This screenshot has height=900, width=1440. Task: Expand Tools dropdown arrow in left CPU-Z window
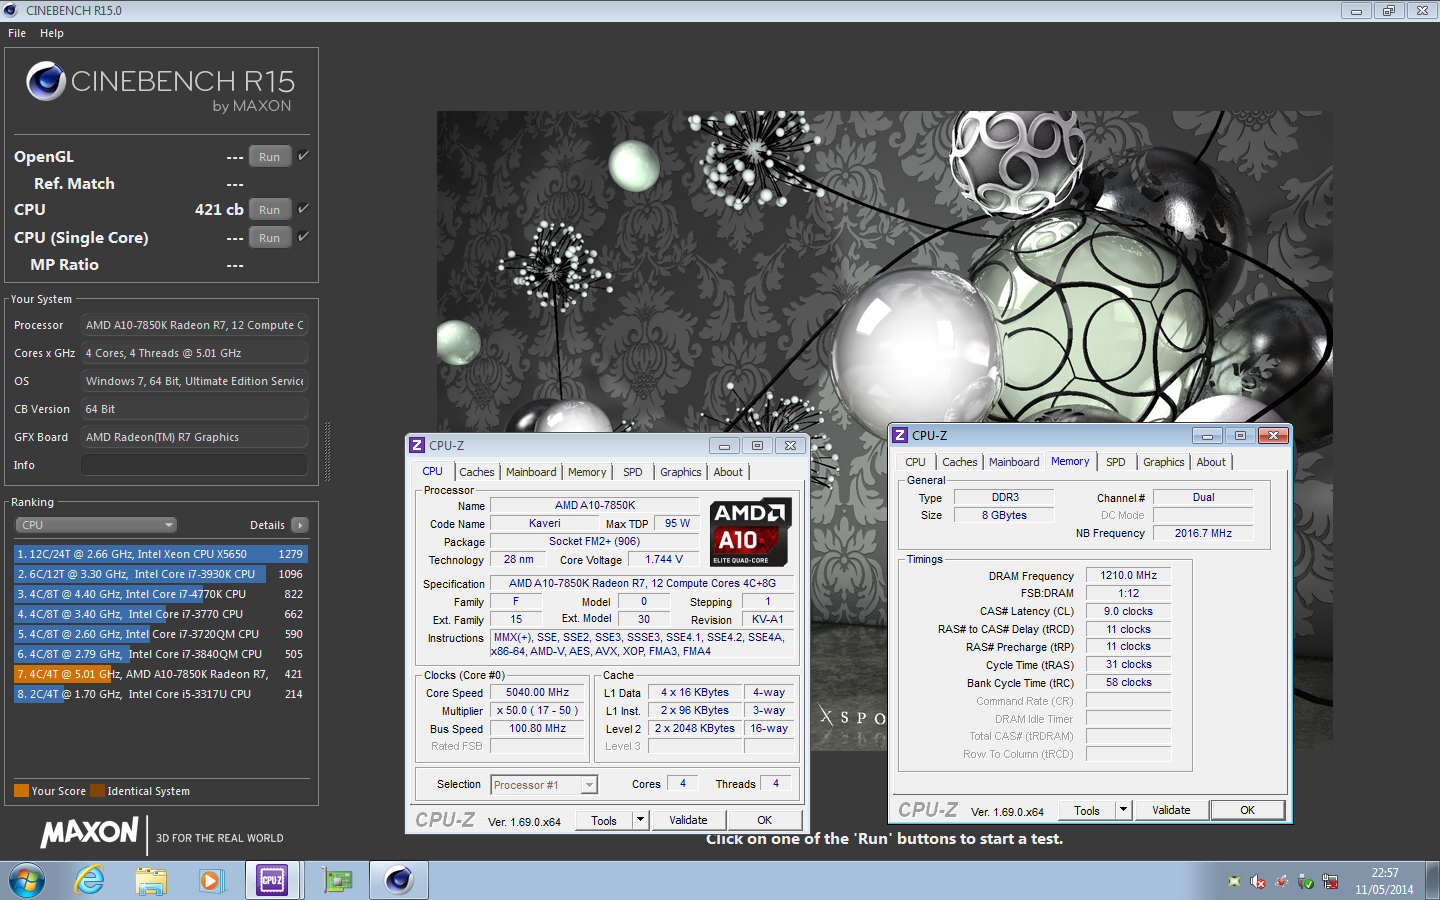coord(641,821)
